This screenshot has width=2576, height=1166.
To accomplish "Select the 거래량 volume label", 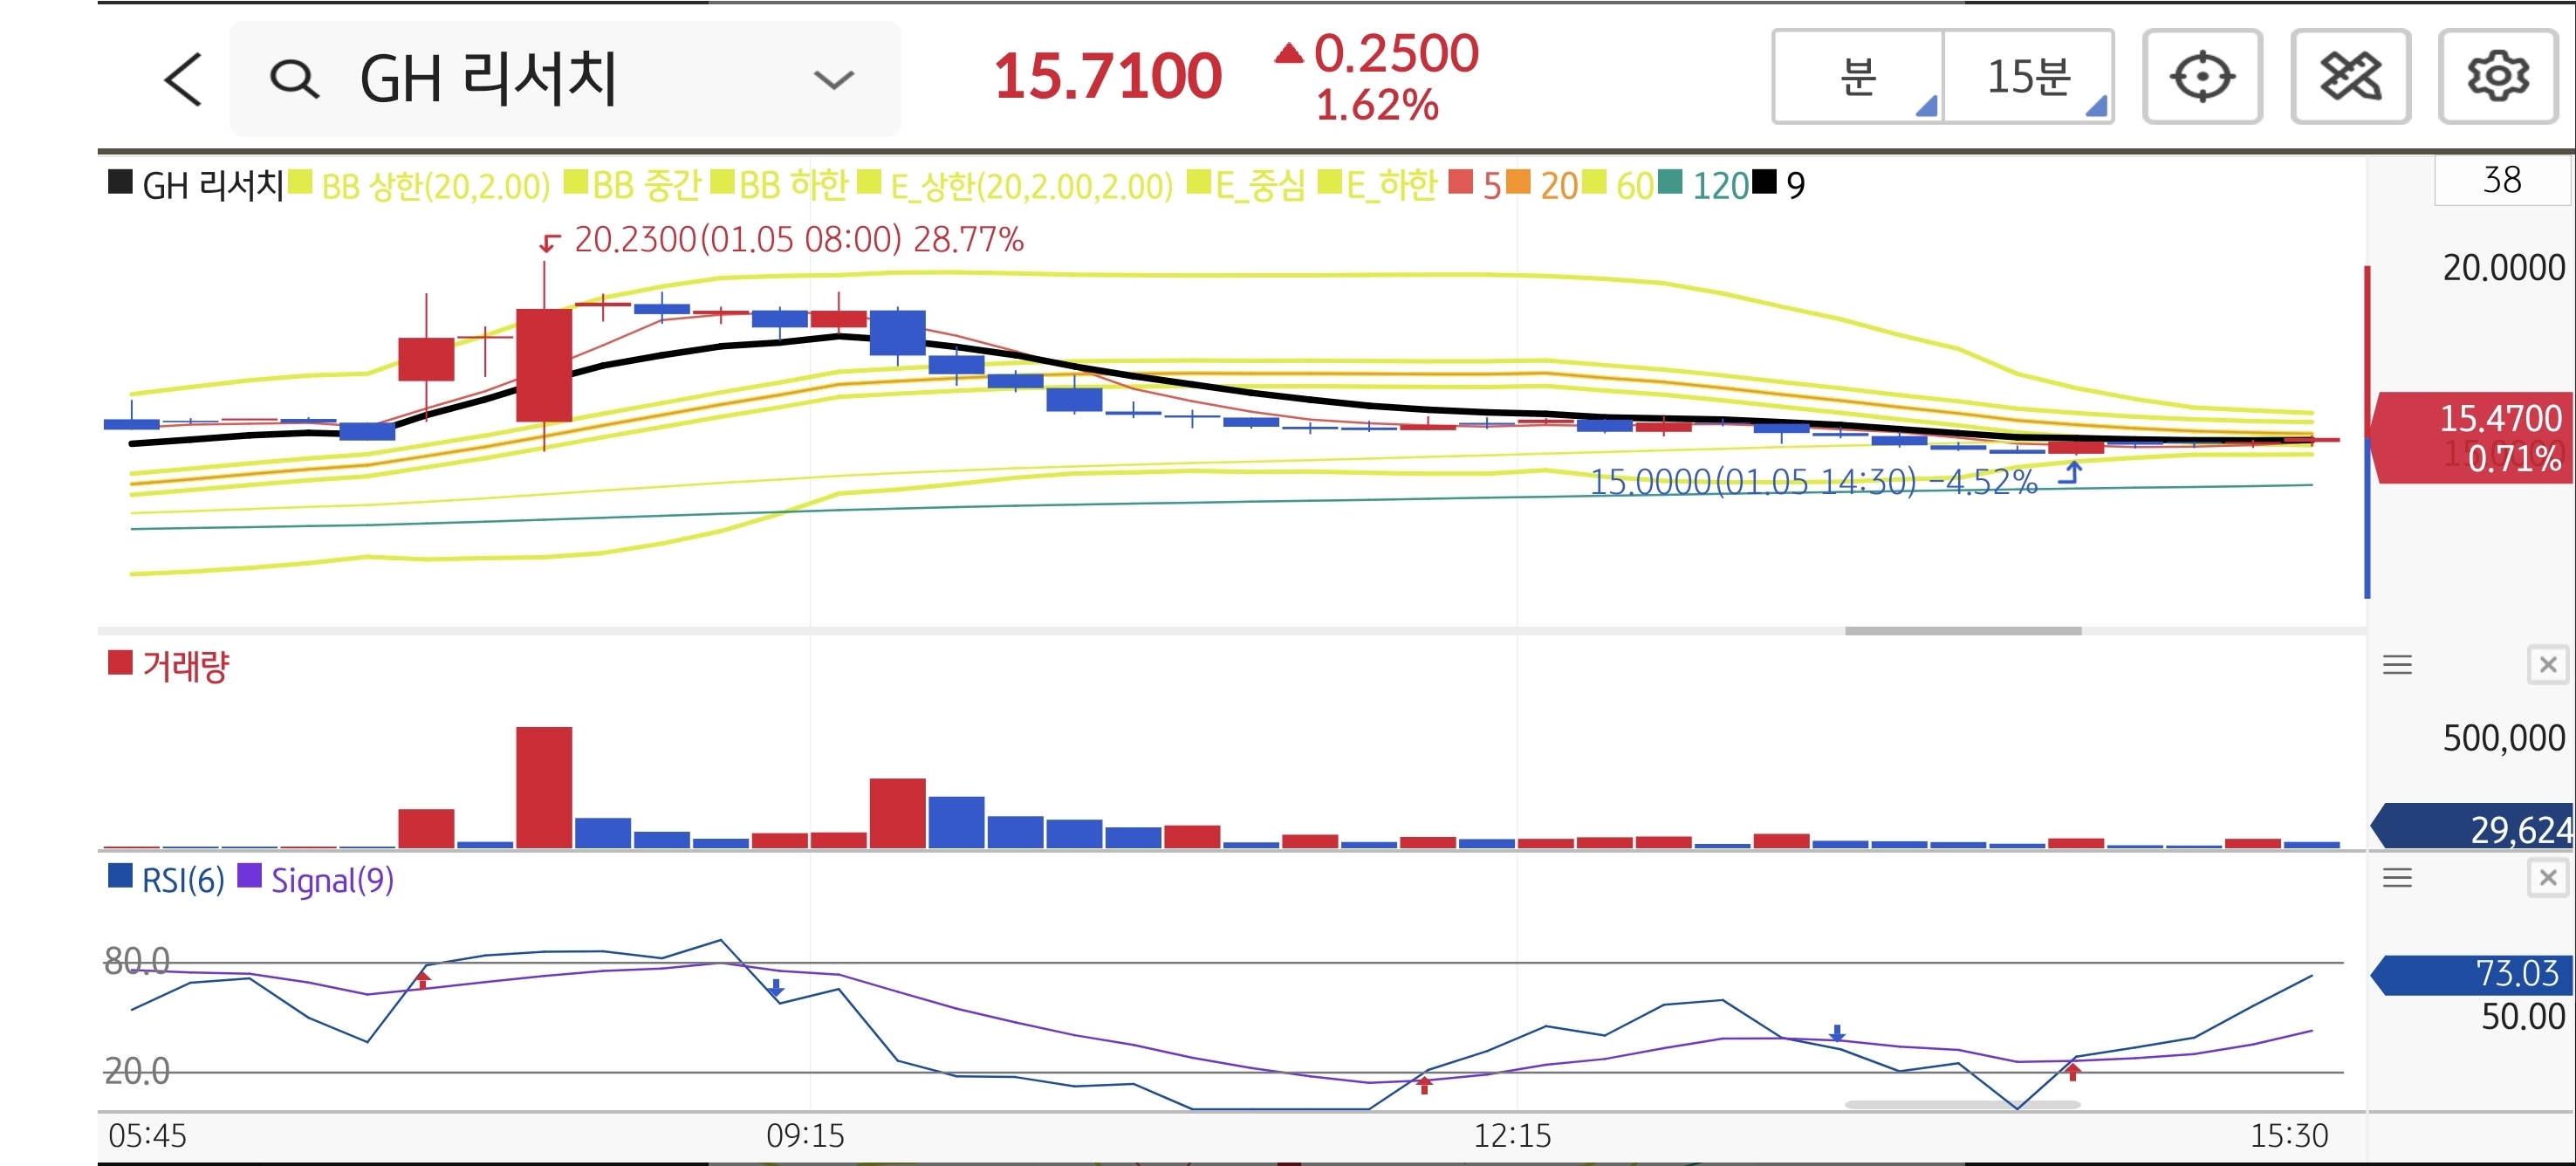I will (x=185, y=666).
